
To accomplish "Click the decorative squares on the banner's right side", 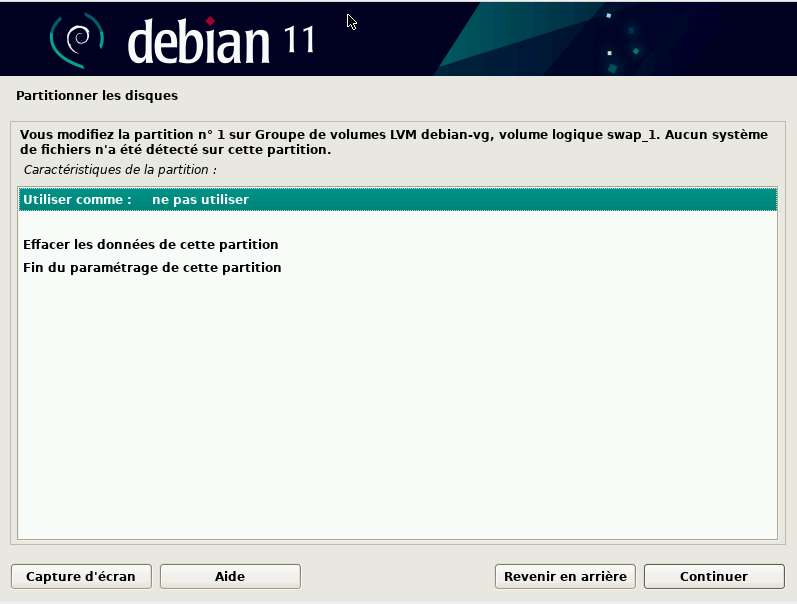I will tap(620, 42).
